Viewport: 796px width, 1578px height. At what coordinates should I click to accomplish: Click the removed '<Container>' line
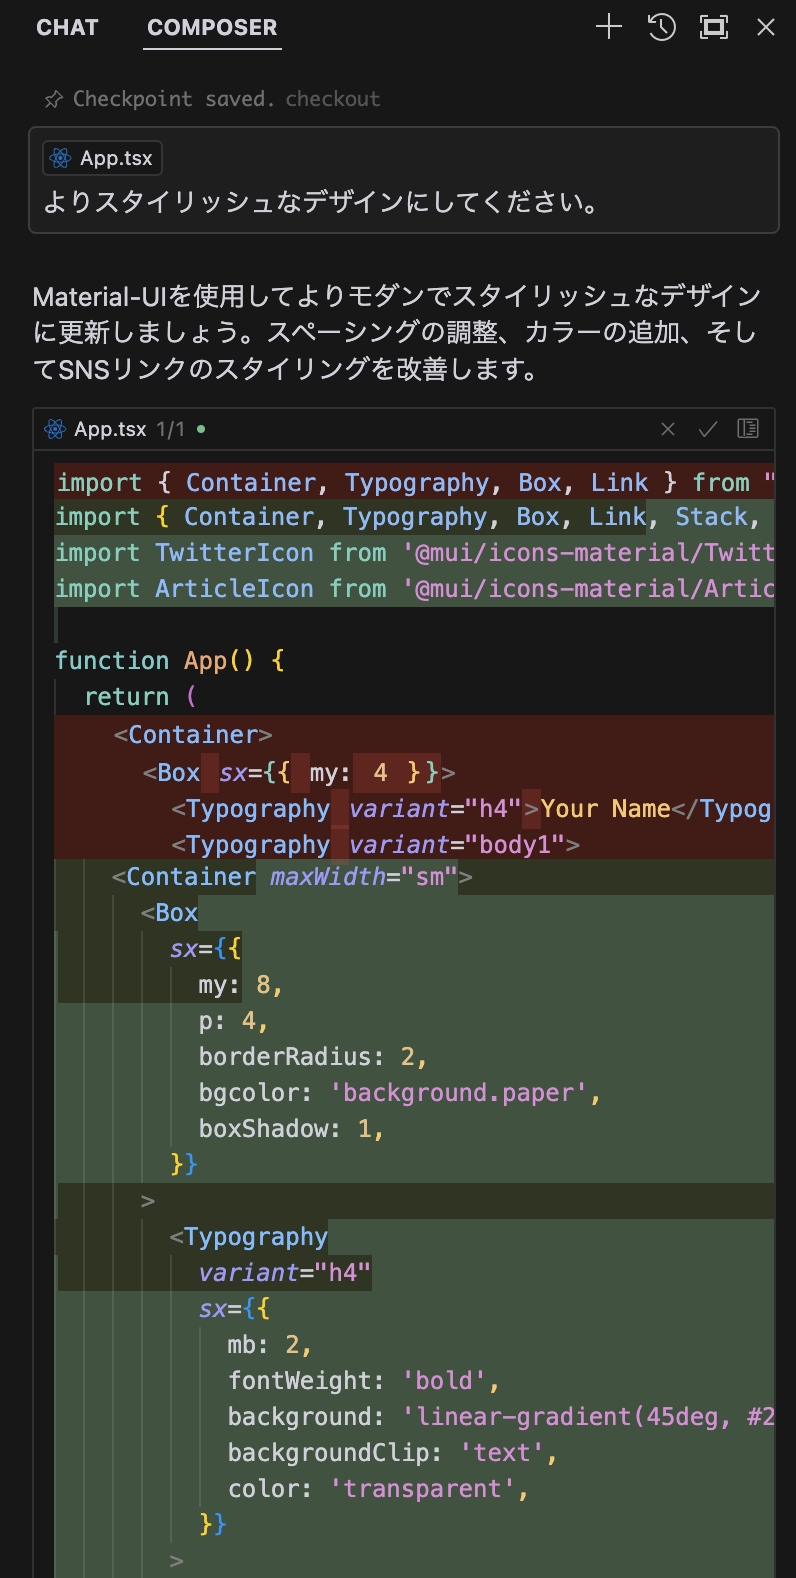(x=193, y=735)
